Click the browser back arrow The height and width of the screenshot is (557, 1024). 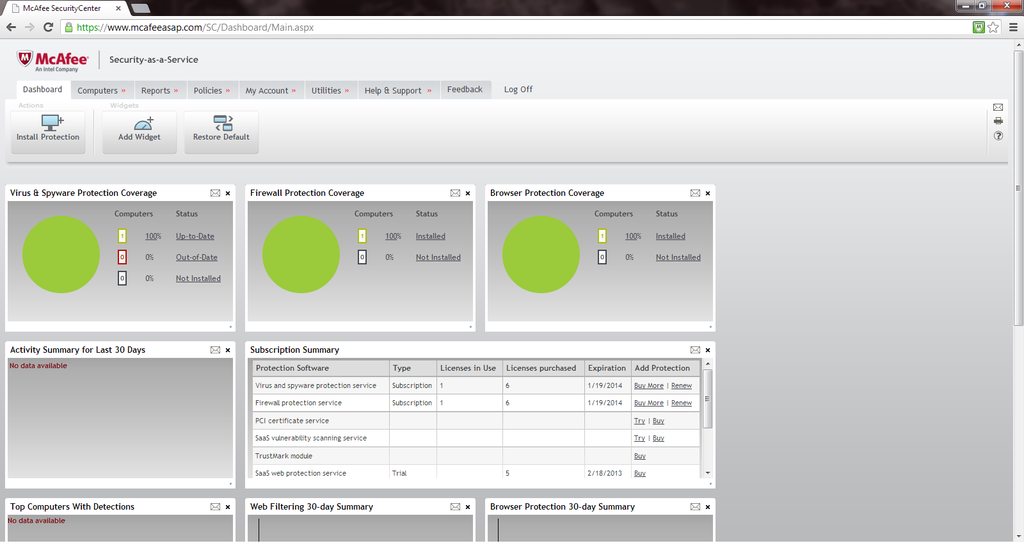click(11, 27)
